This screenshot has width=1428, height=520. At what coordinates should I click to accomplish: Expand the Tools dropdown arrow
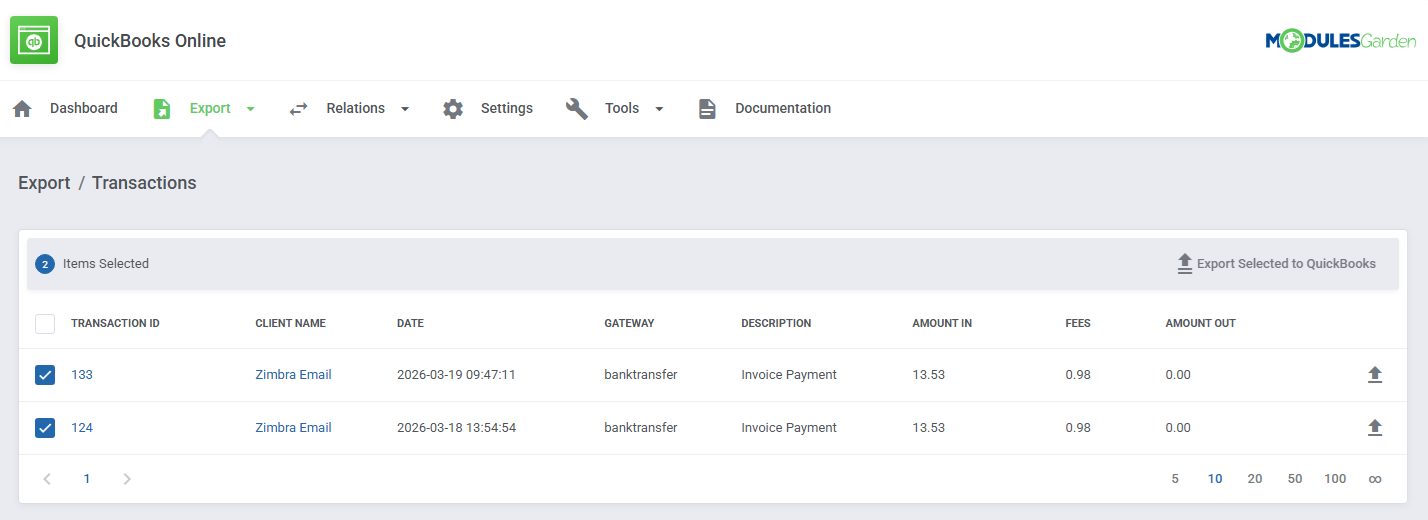659,109
